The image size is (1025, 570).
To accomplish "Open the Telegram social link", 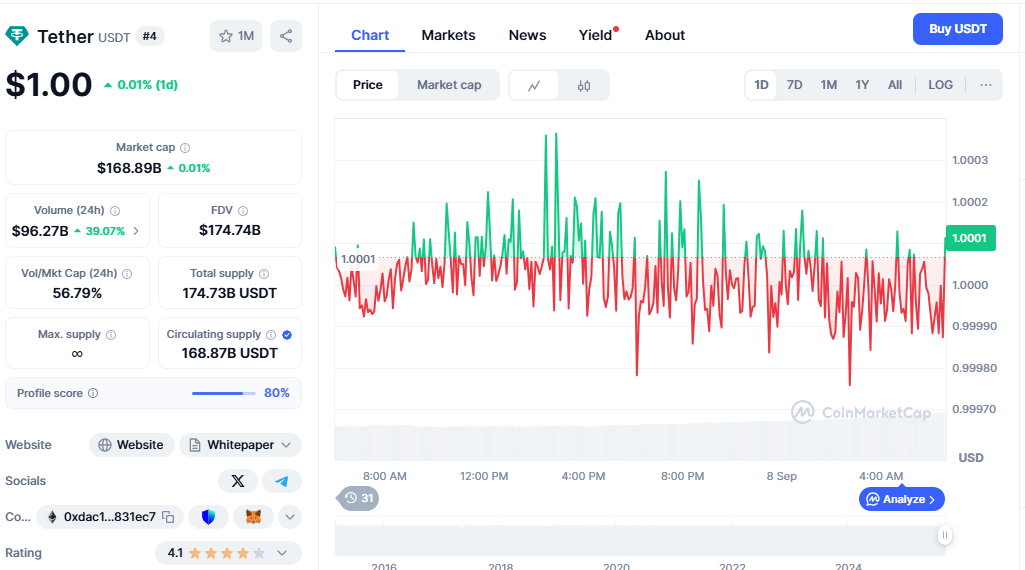I will click(x=282, y=481).
